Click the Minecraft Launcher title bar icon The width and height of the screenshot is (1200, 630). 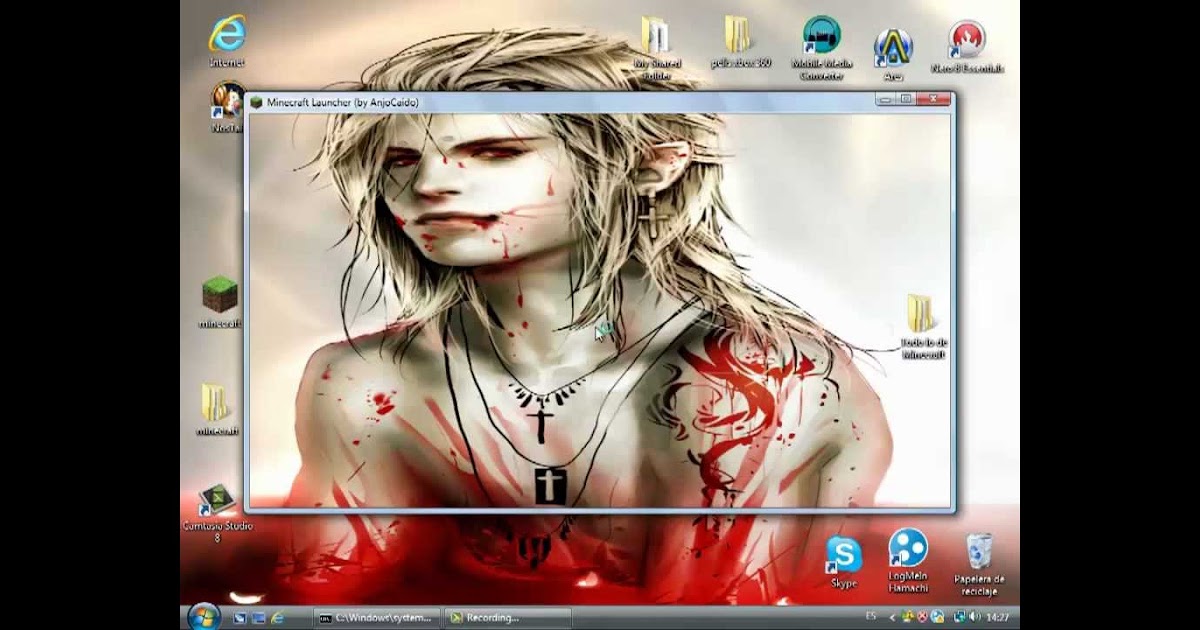pos(257,102)
